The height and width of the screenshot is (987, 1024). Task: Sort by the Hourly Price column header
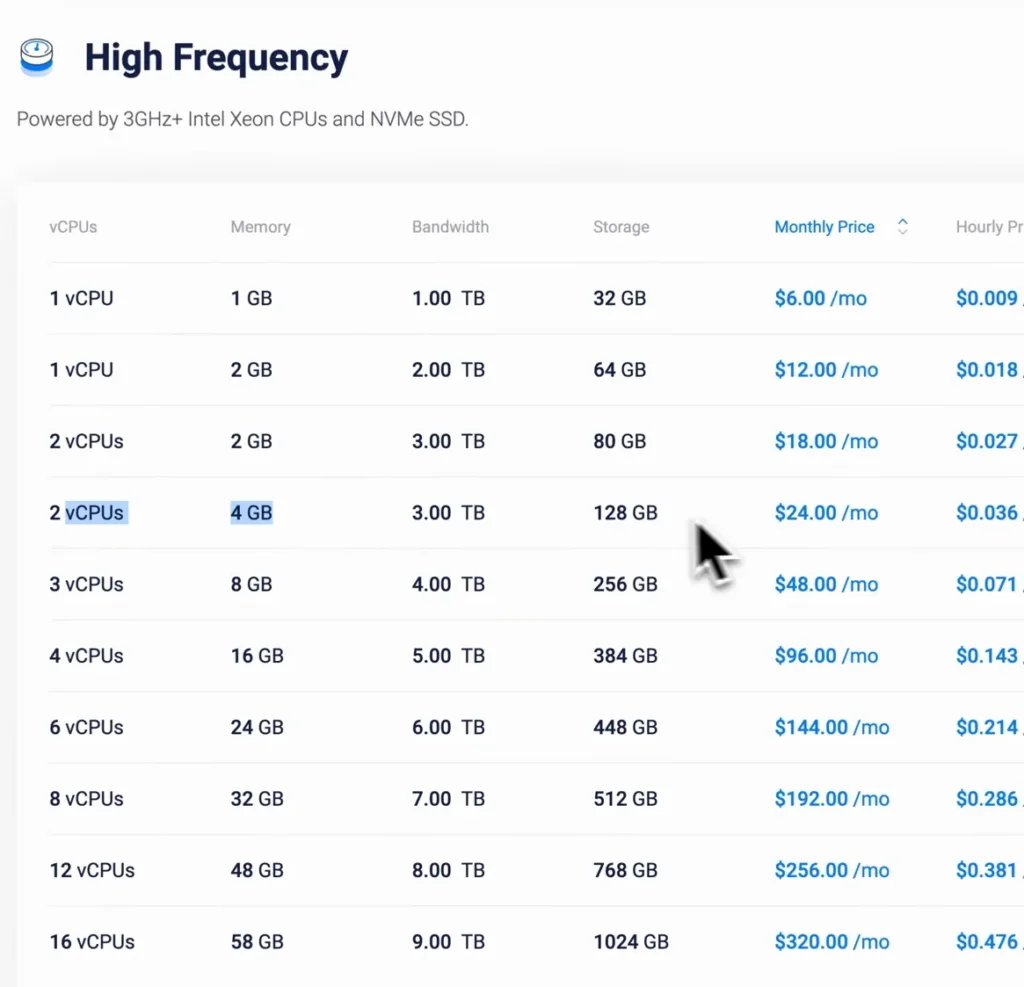point(989,227)
